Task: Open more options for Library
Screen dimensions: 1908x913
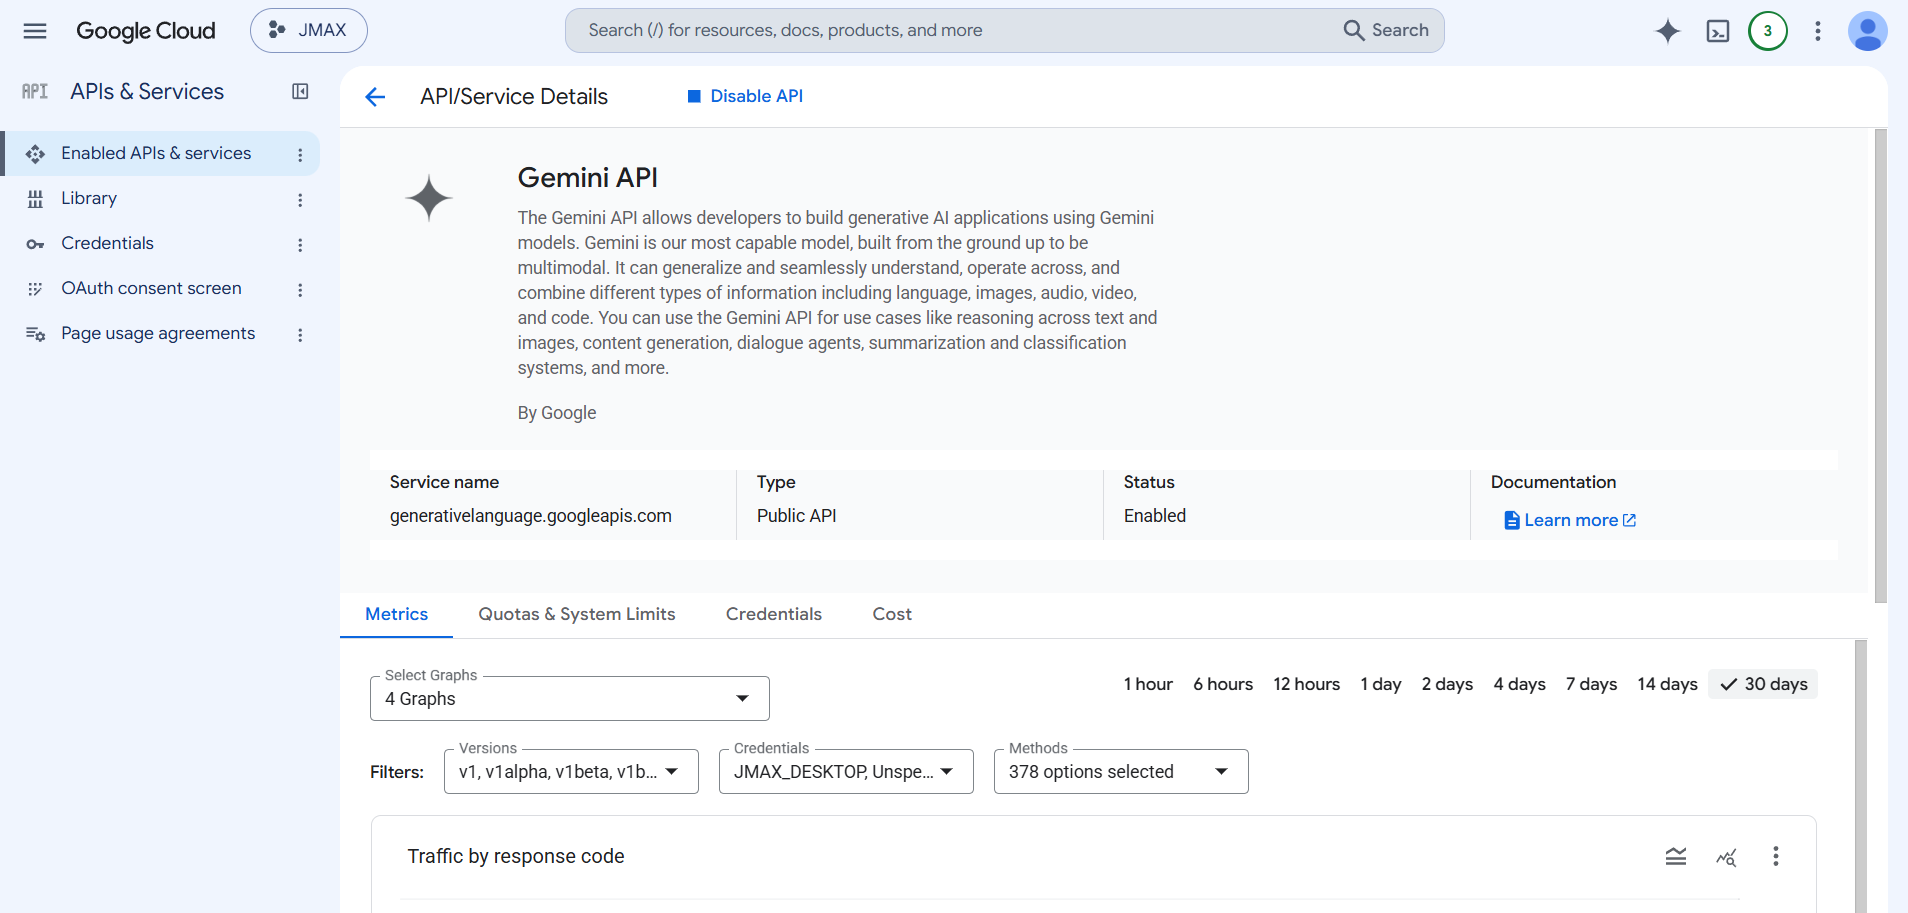Action: coord(300,199)
